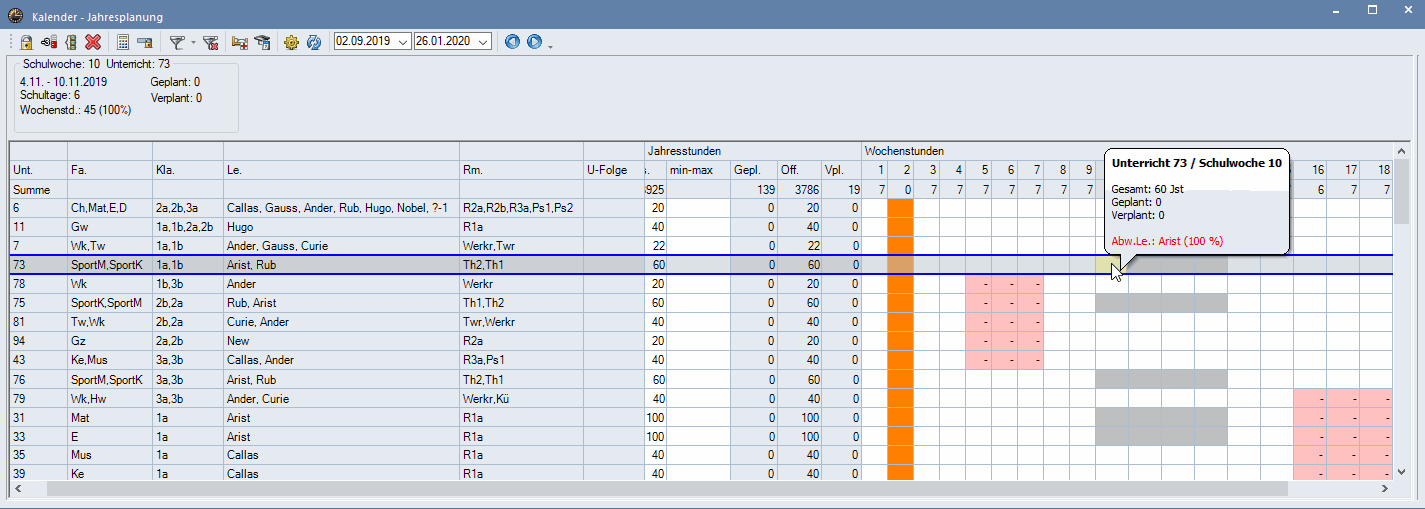Screen dimensions: 1425x509
Task: Click pink week 16 cell in row 79
Action: pos(1310,398)
